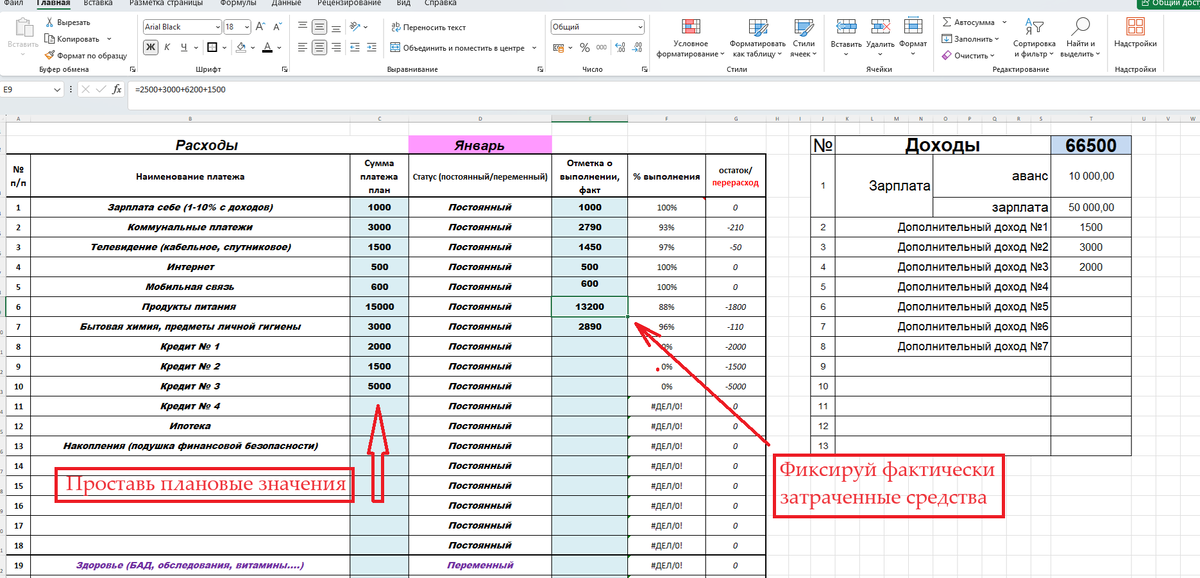Click the Вставить cells button
This screenshot has height=578, width=1200.
click(846, 36)
